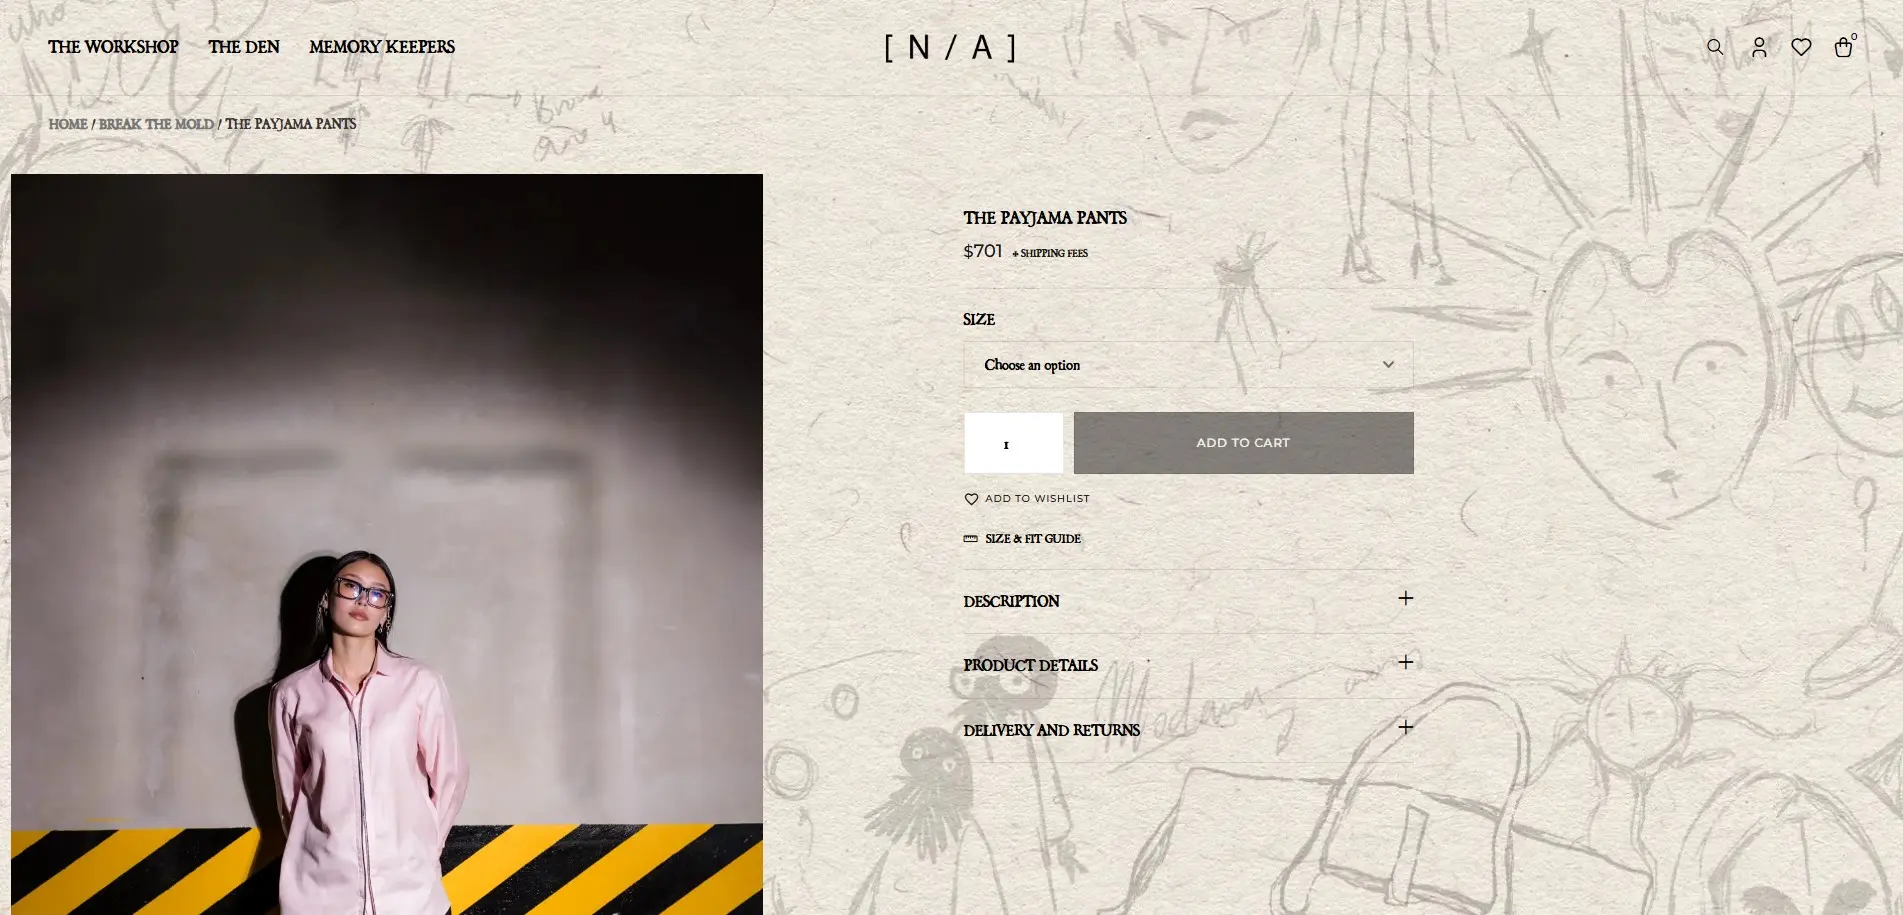The image size is (1903, 915).
Task: Click Add to Wishlist link
Action: click(x=1037, y=499)
